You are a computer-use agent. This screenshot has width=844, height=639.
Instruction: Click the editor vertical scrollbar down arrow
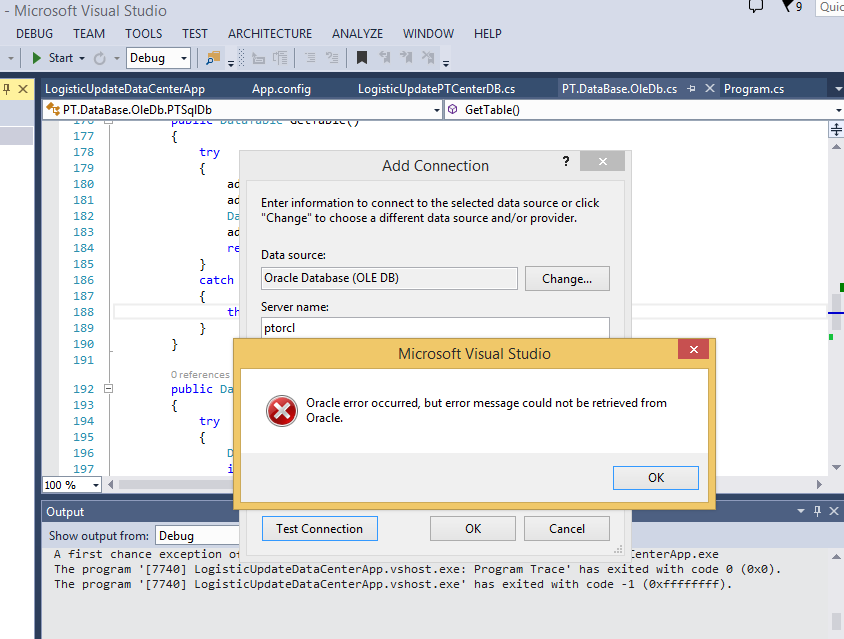836,467
